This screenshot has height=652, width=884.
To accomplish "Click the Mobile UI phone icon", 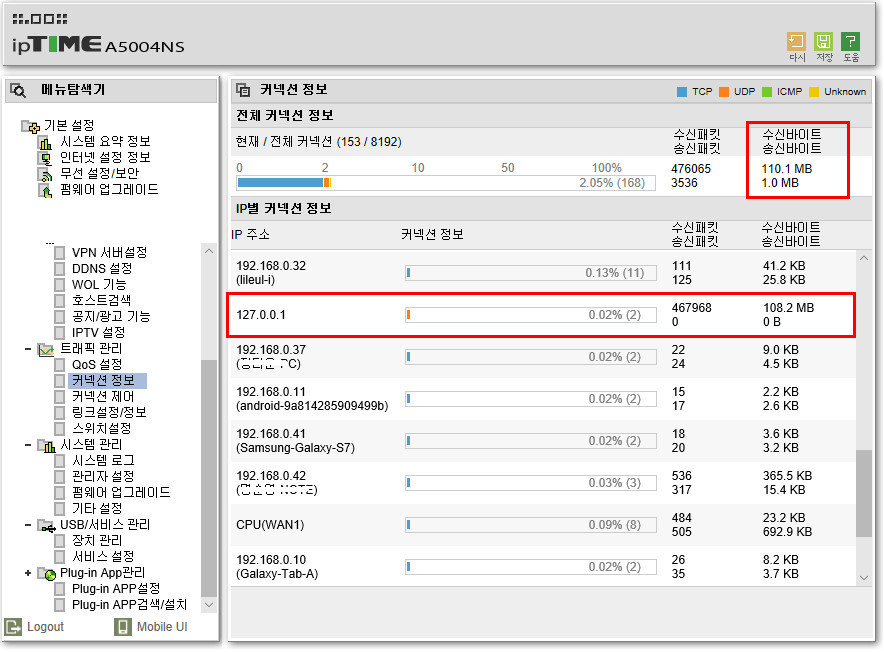I will tap(122, 627).
